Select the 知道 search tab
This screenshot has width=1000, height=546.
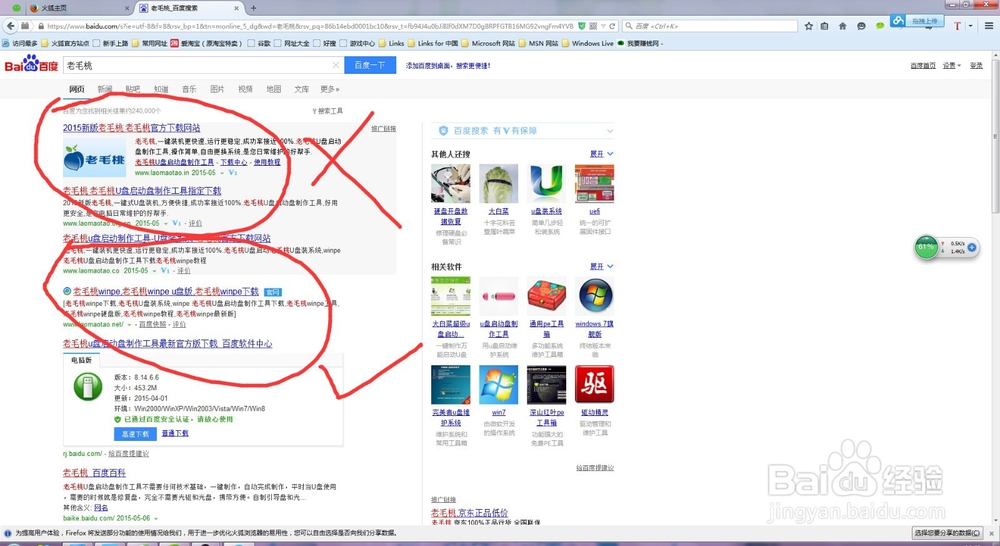[161, 89]
